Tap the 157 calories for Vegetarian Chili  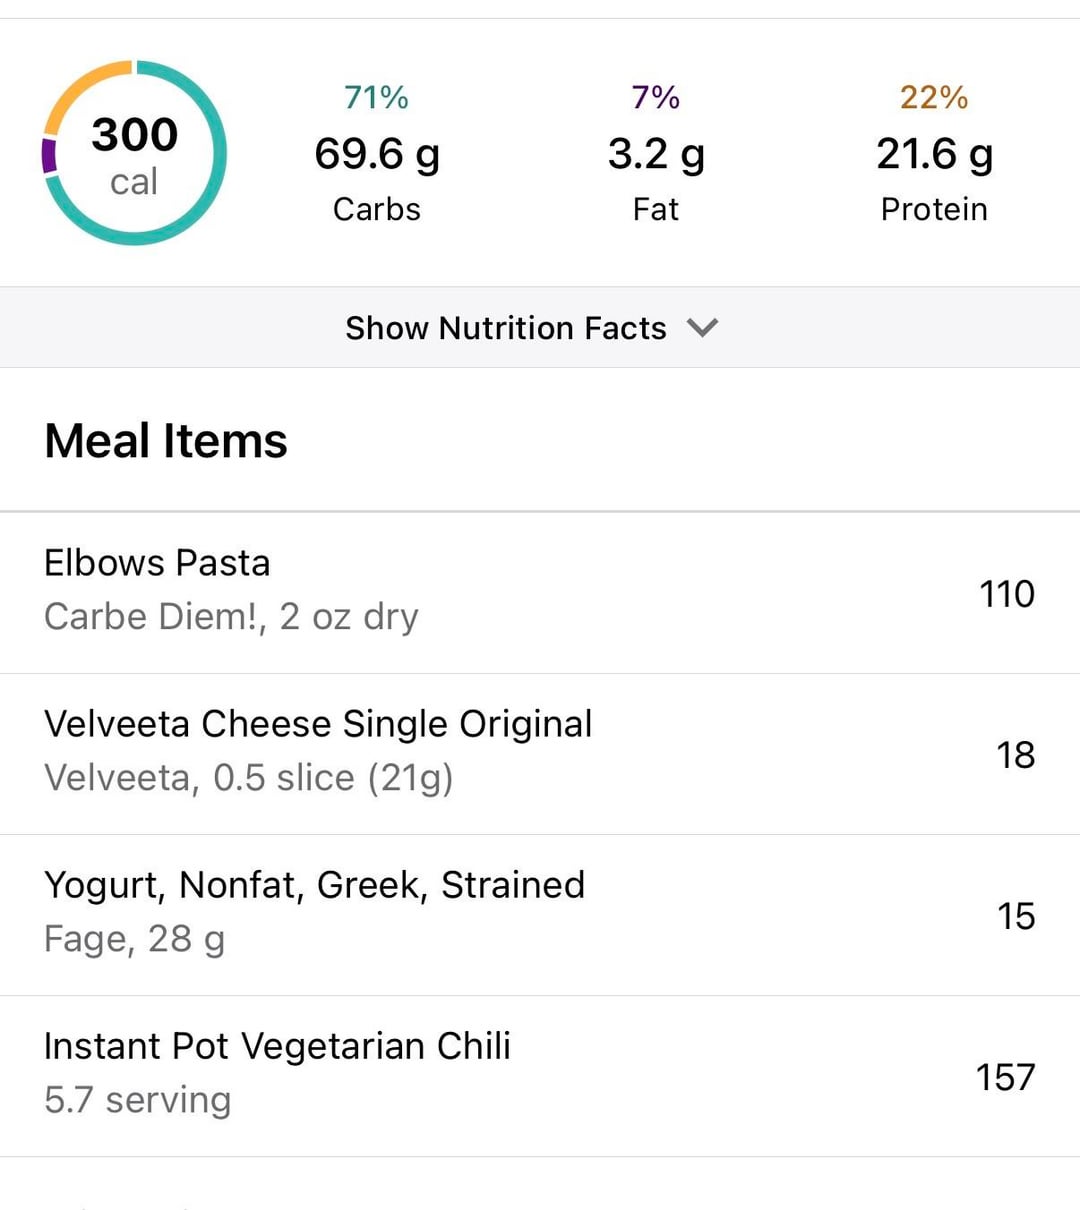[x=1005, y=1077]
